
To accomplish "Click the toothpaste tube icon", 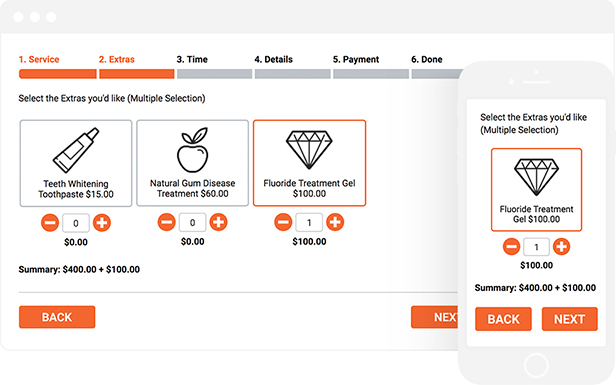I will (x=76, y=150).
